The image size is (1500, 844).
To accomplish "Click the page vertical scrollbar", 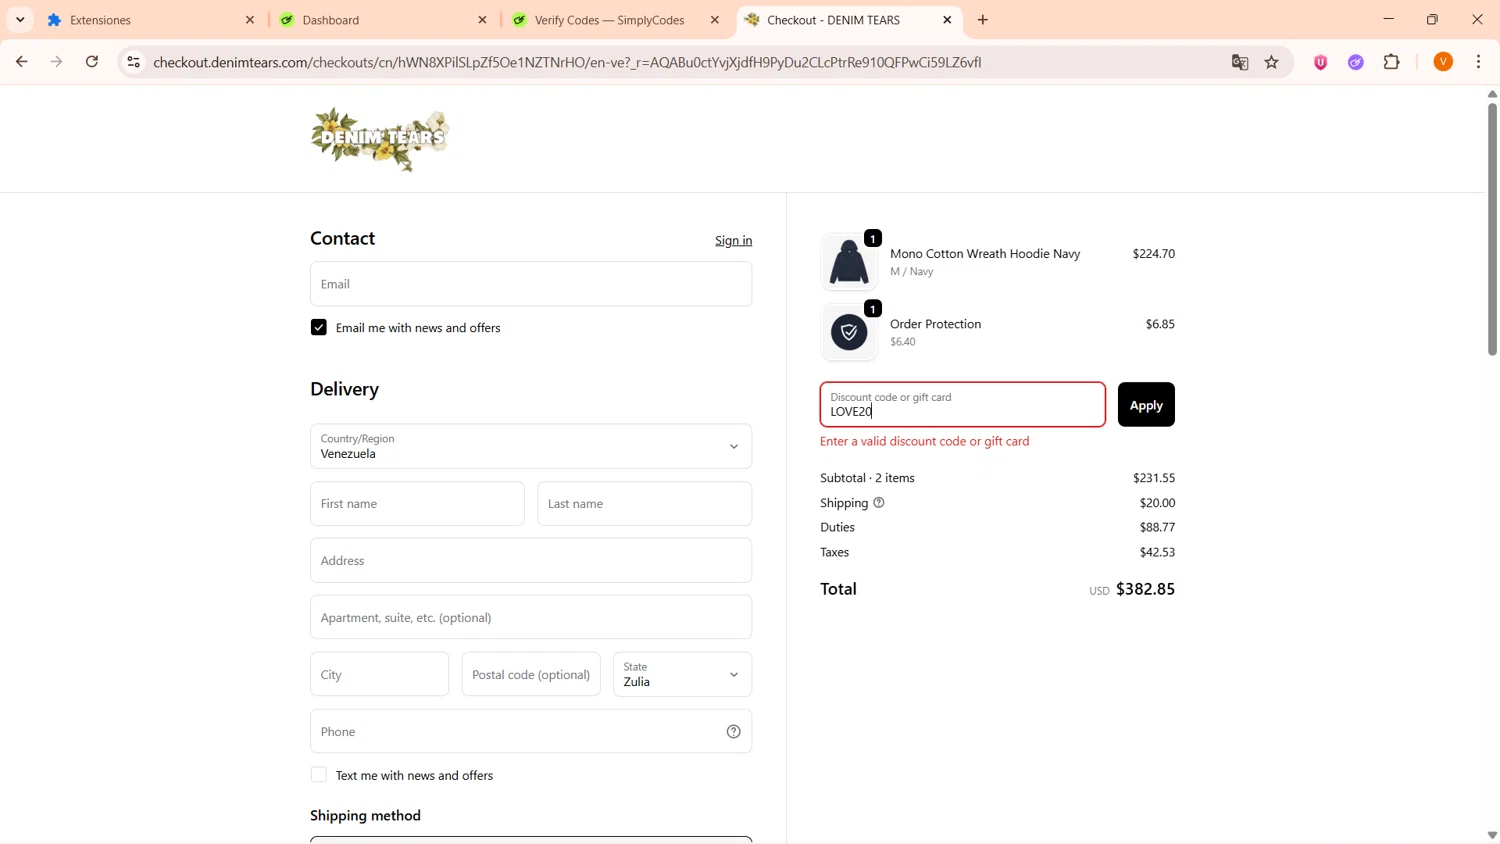I will pos(1492,228).
